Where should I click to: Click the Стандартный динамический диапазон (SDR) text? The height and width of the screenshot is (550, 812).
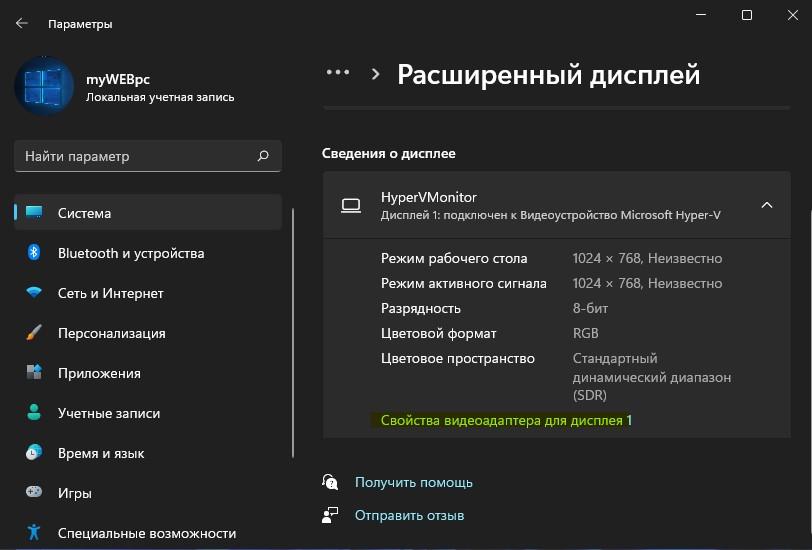pos(651,377)
